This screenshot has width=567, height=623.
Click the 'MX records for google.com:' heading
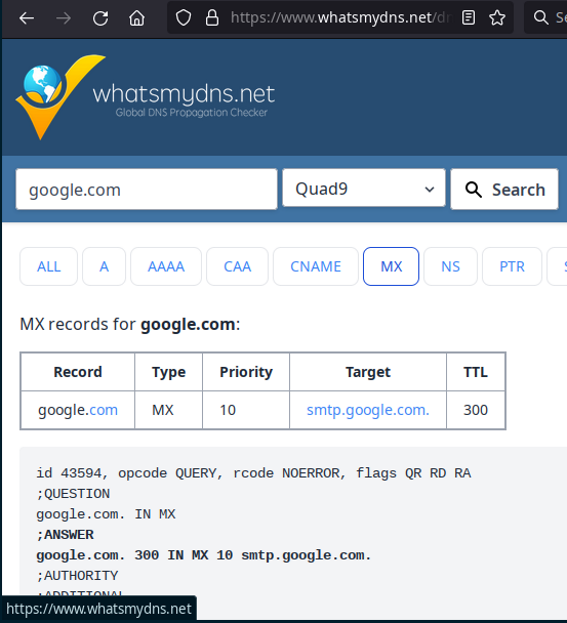coord(130,324)
